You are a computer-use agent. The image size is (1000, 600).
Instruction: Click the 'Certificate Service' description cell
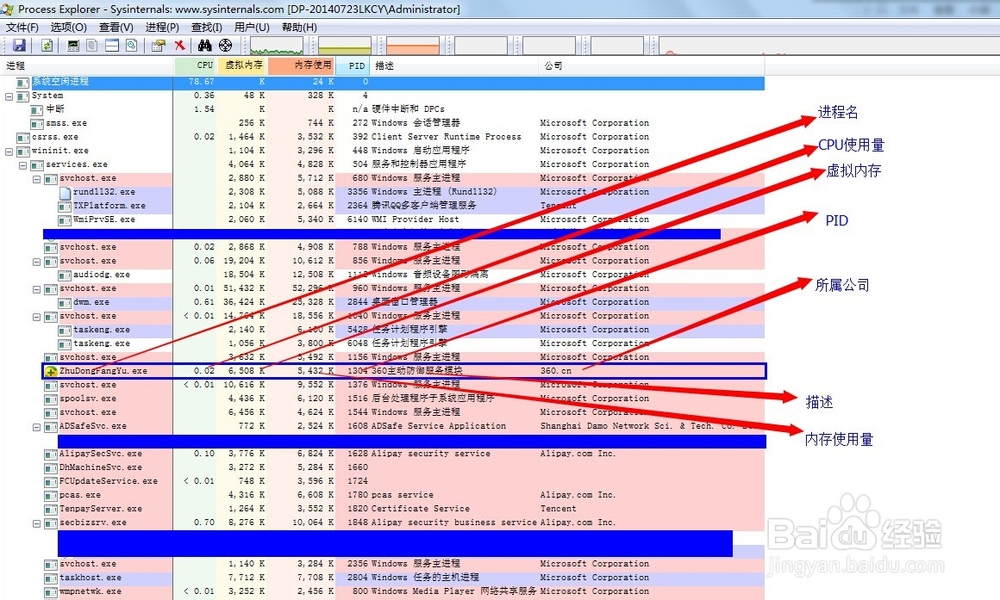click(x=420, y=509)
